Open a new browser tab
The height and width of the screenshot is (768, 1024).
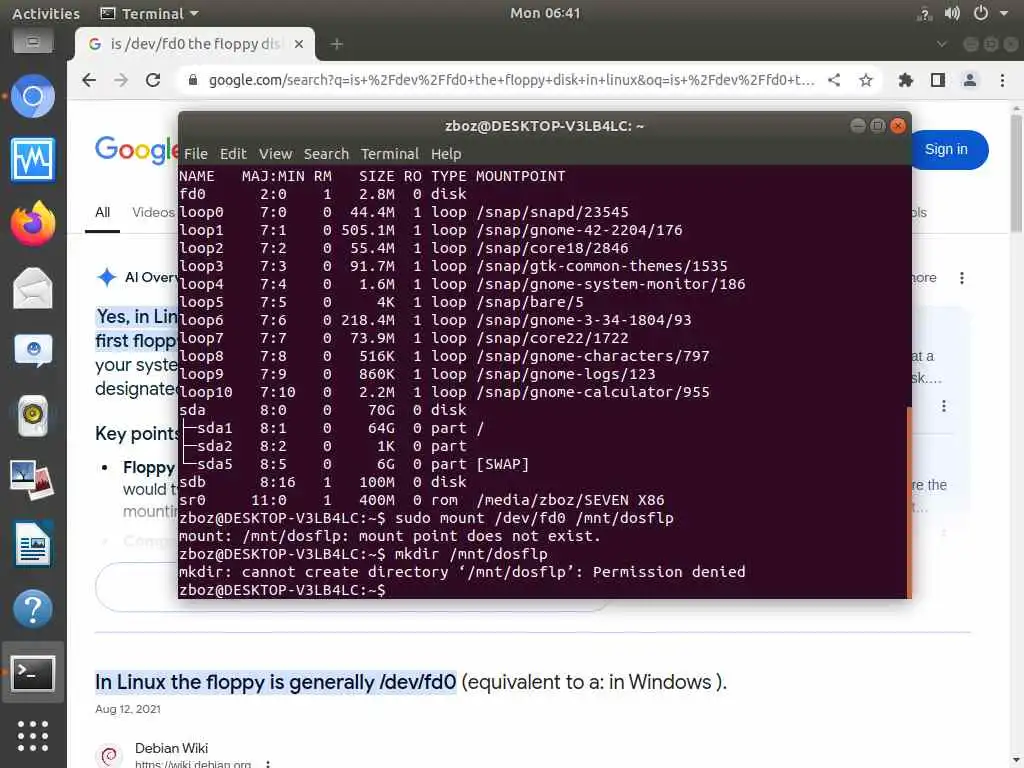click(337, 44)
